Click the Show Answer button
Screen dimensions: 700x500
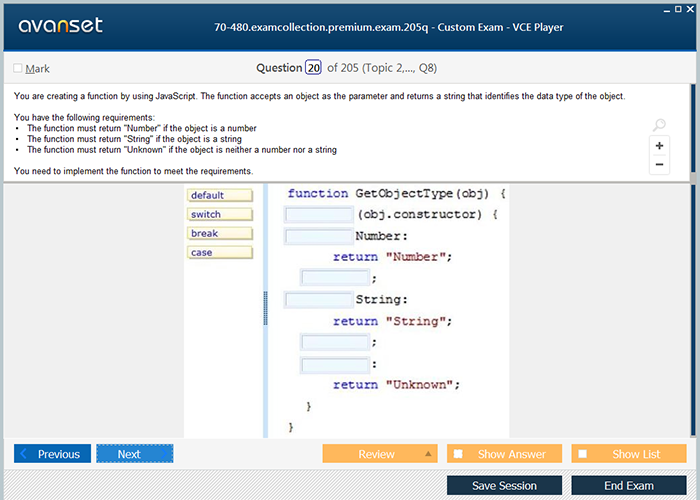click(504, 454)
